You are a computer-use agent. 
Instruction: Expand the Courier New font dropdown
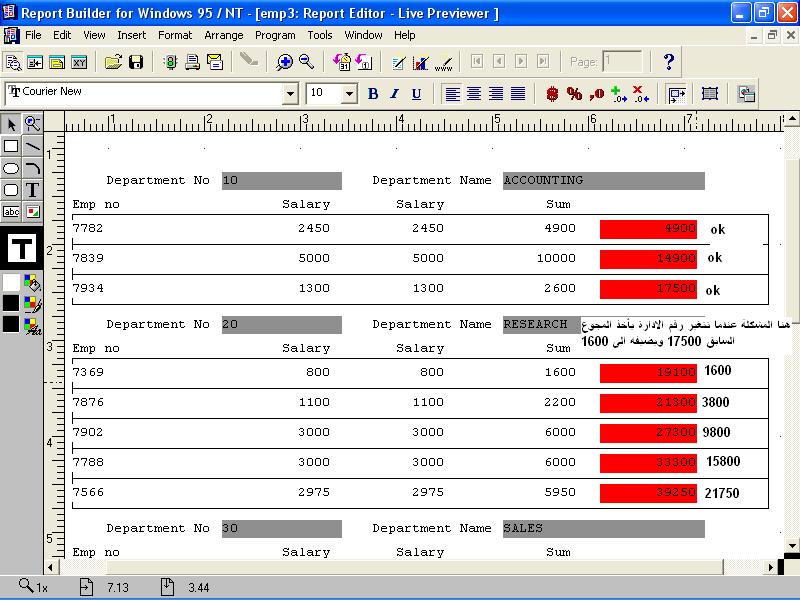pos(290,94)
